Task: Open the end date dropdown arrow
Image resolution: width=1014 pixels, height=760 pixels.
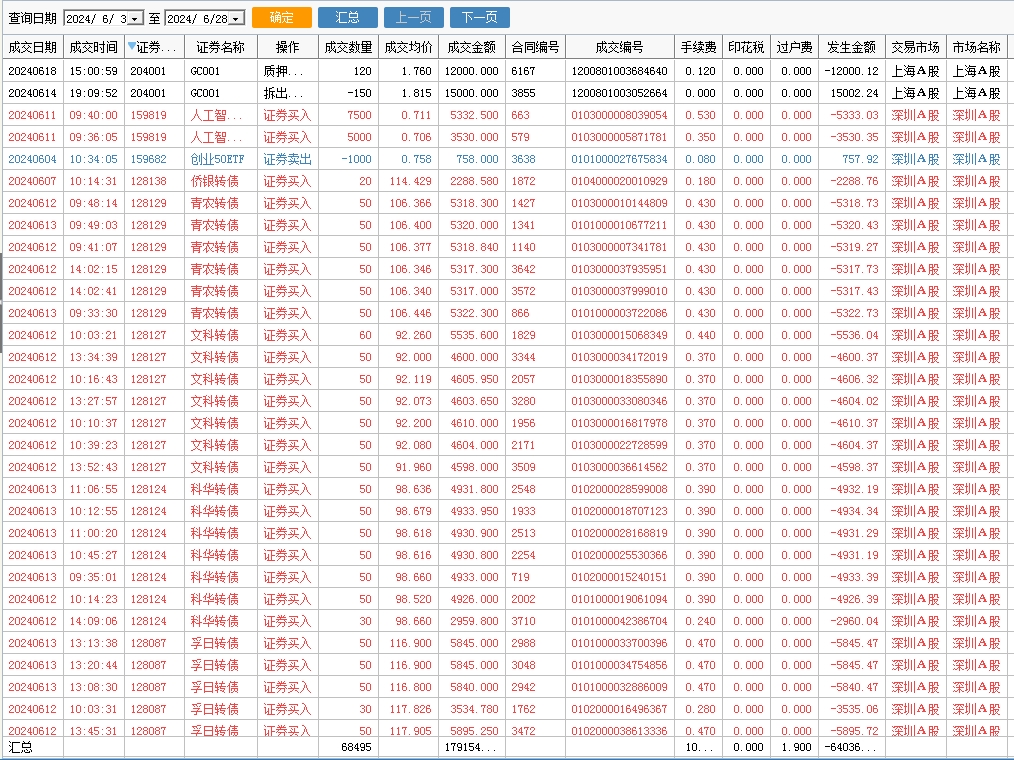Action: (236, 19)
